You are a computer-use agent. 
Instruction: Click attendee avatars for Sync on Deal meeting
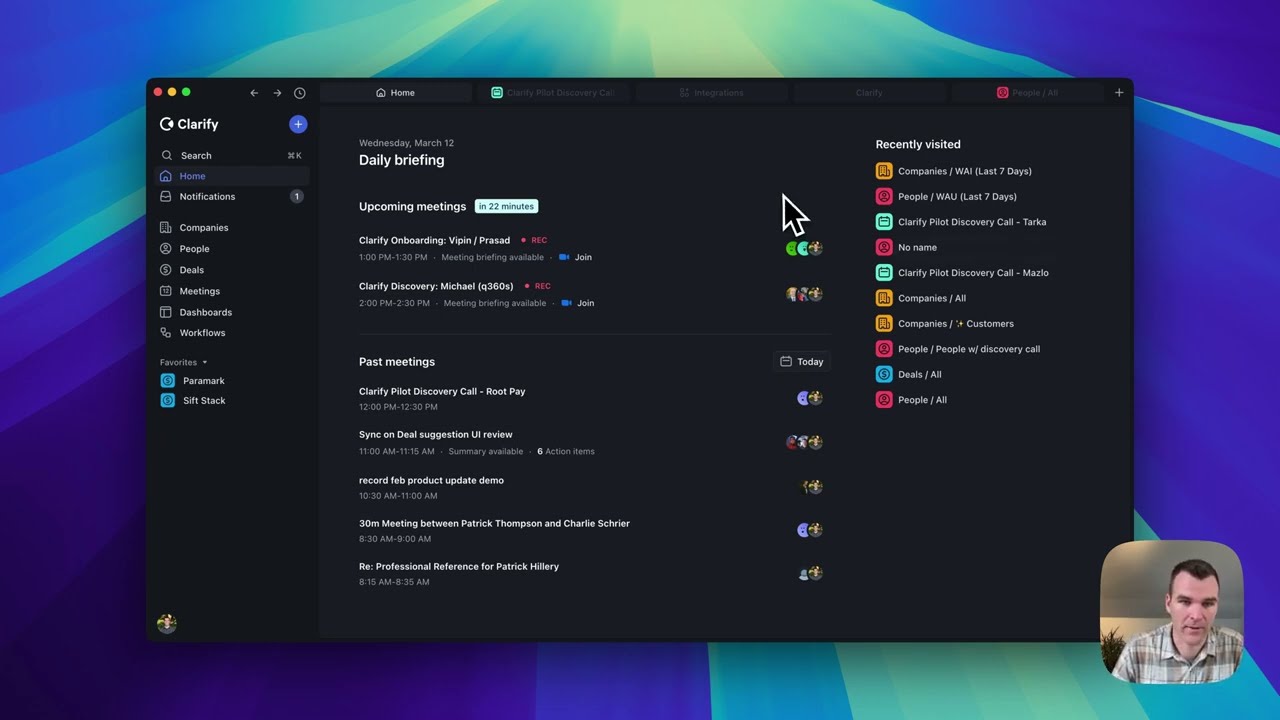pyautogui.click(x=804, y=443)
